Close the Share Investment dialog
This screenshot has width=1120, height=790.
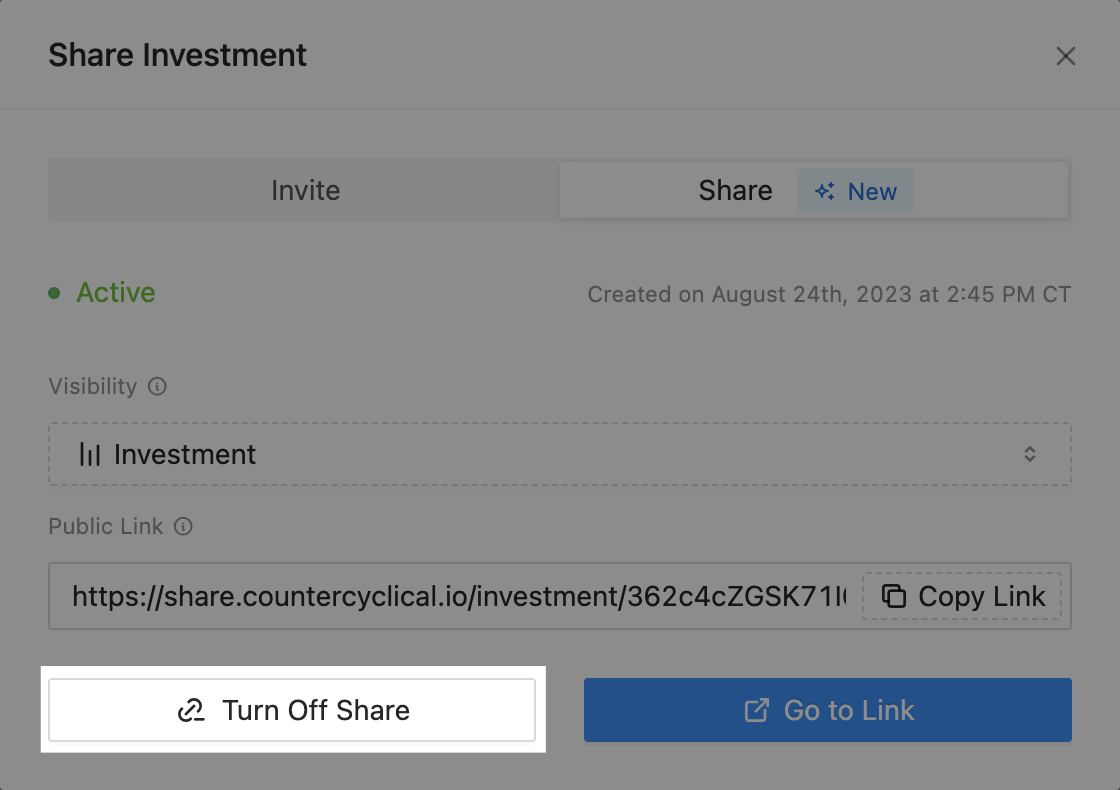(x=1066, y=56)
